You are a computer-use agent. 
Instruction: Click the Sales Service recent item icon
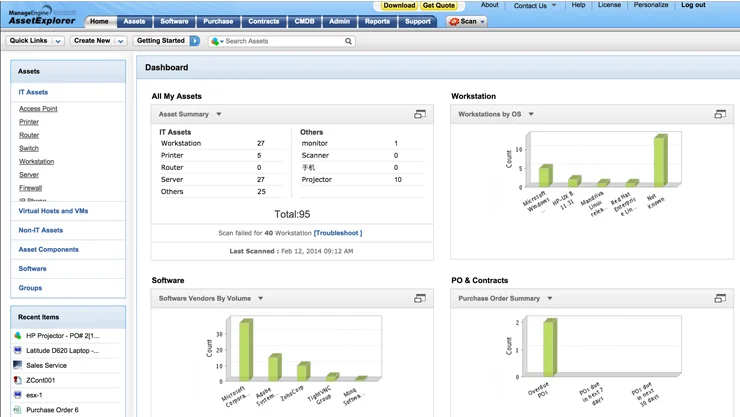click(x=18, y=365)
